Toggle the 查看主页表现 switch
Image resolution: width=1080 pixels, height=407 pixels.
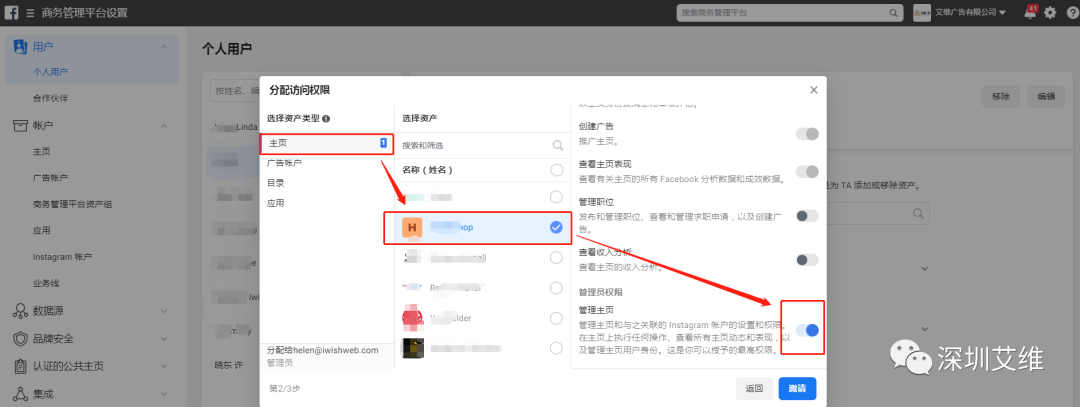click(807, 171)
